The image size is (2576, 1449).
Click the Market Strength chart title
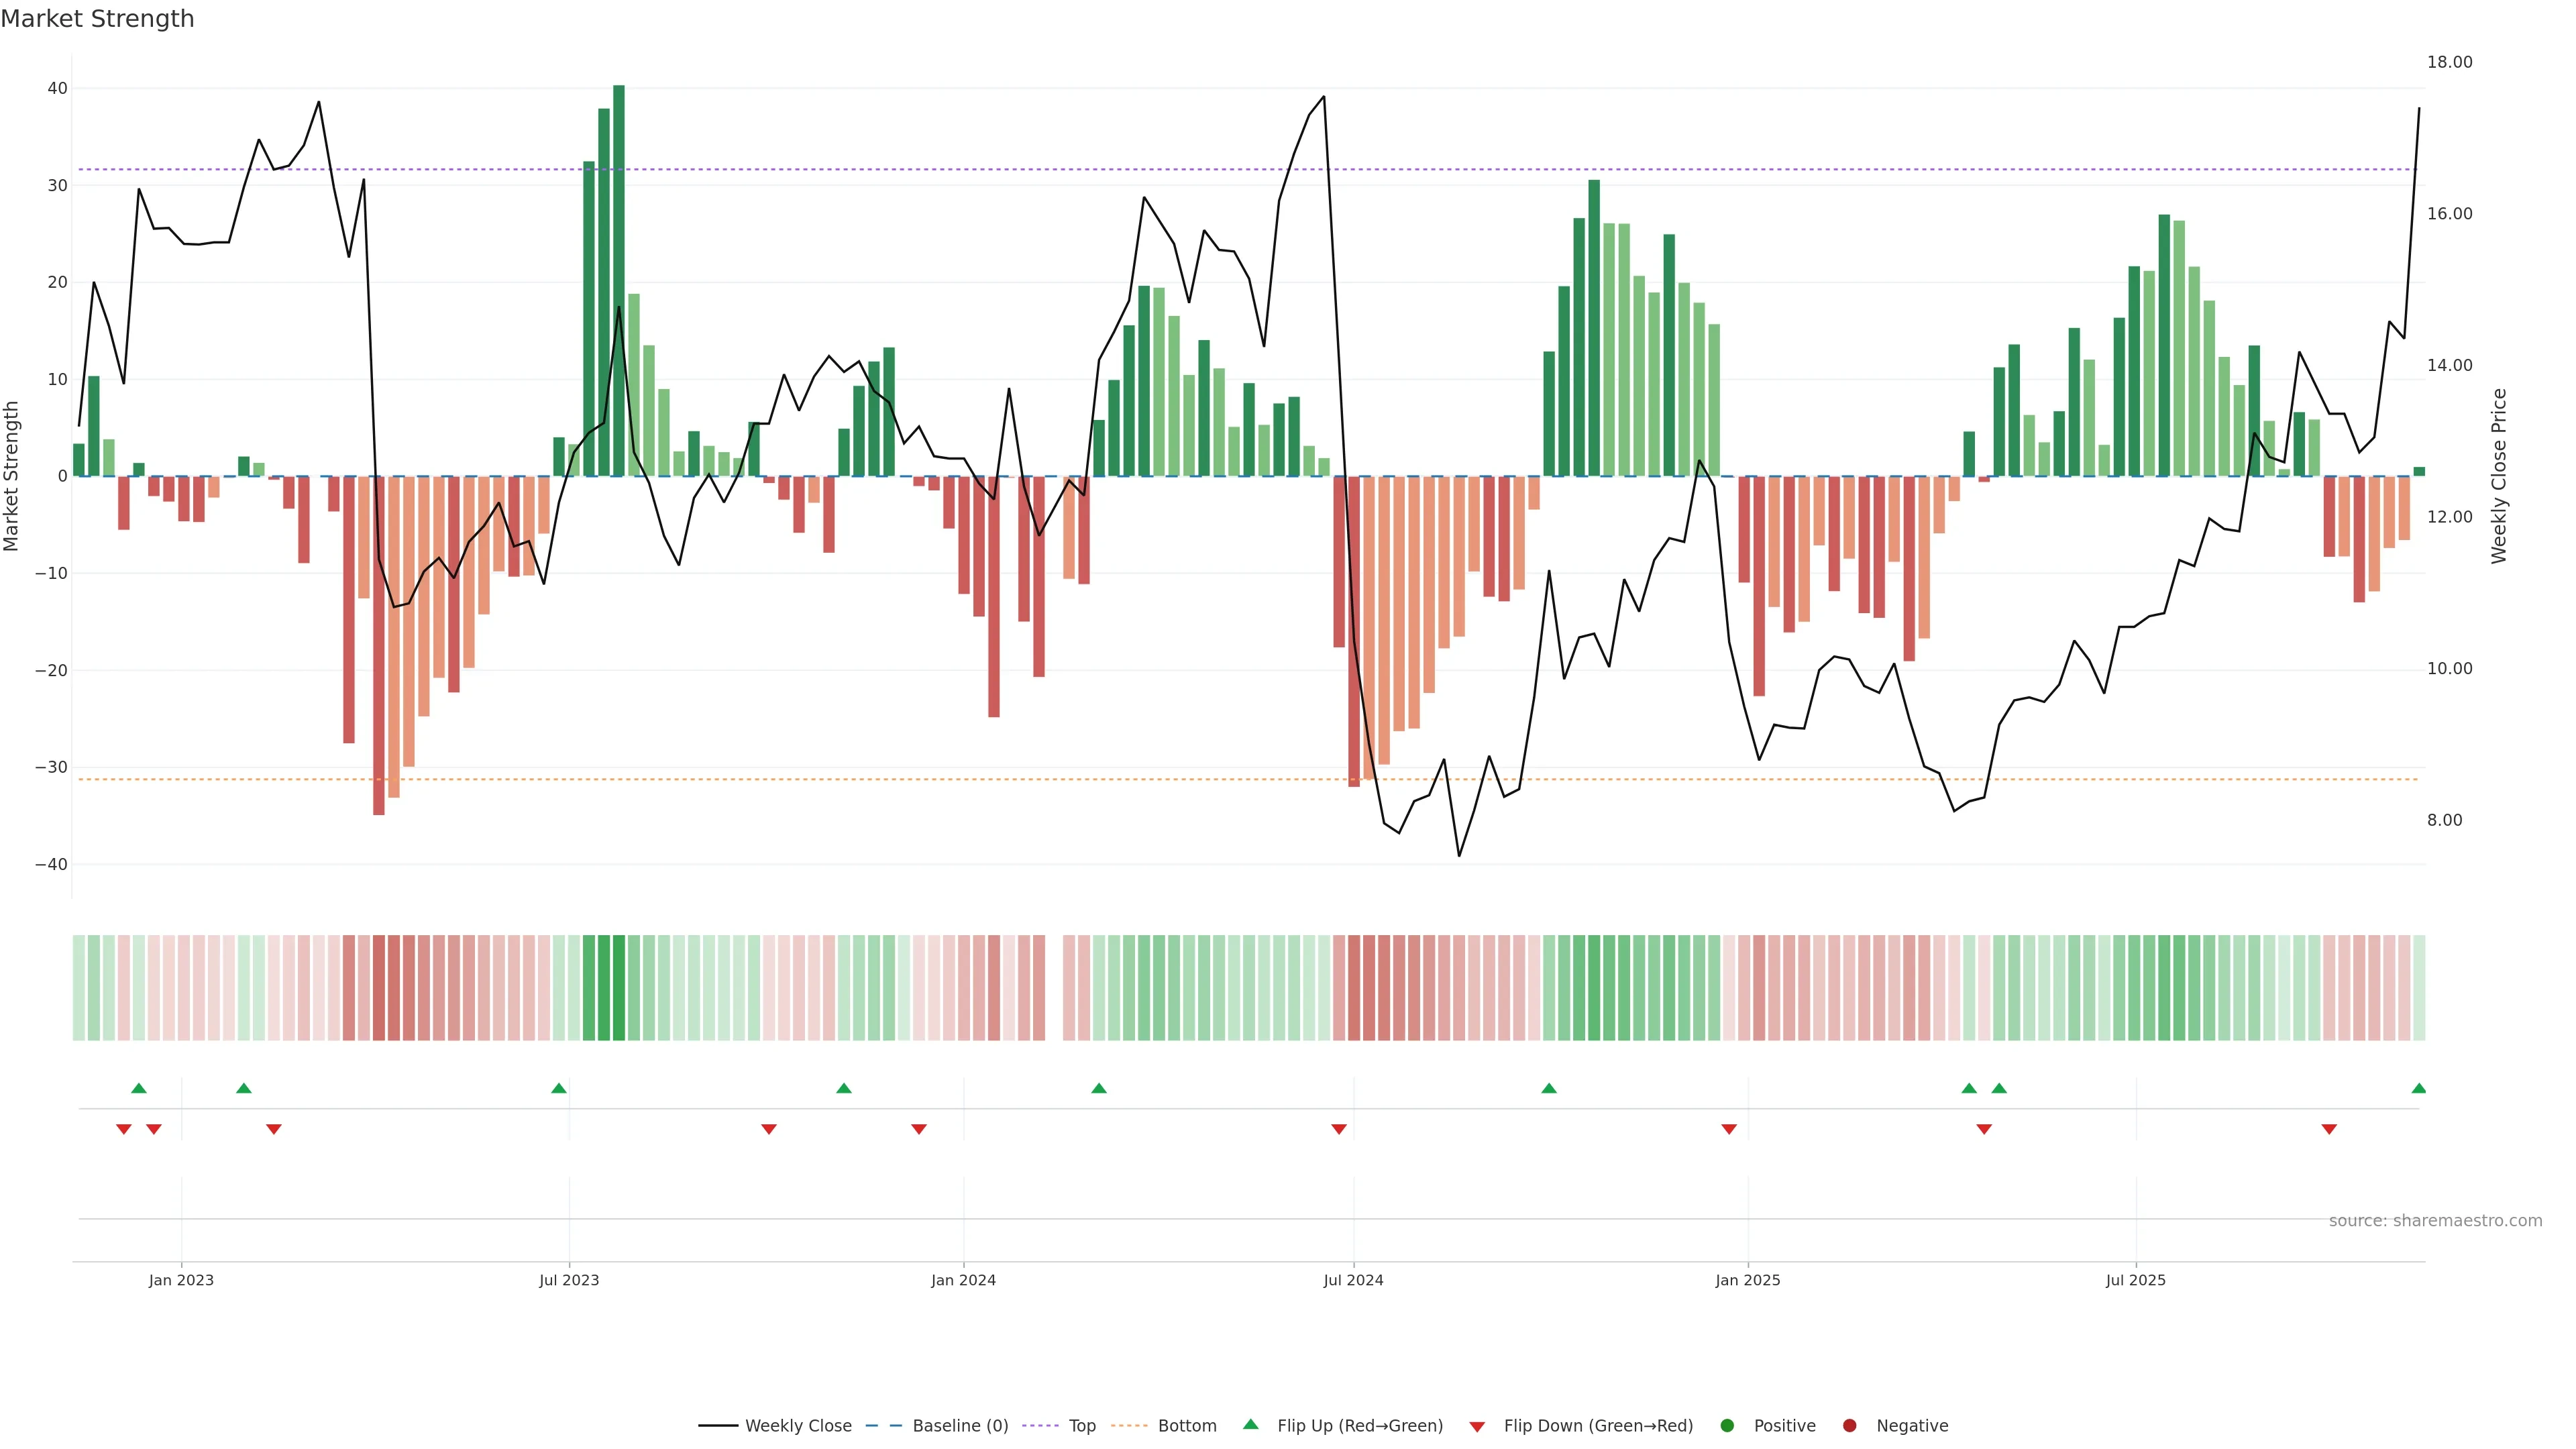[x=97, y=19]
